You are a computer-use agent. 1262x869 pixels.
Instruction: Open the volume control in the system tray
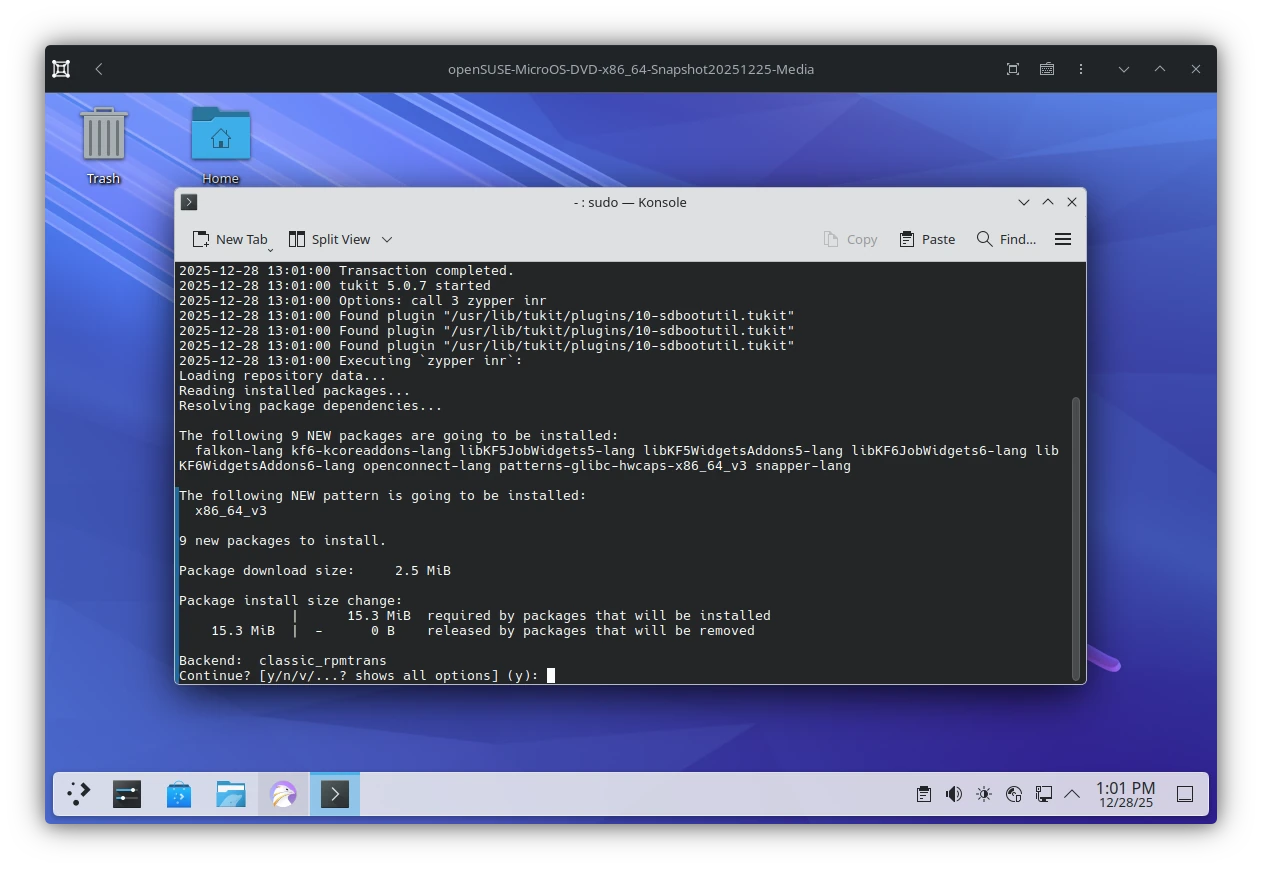(x=953, y=793)
